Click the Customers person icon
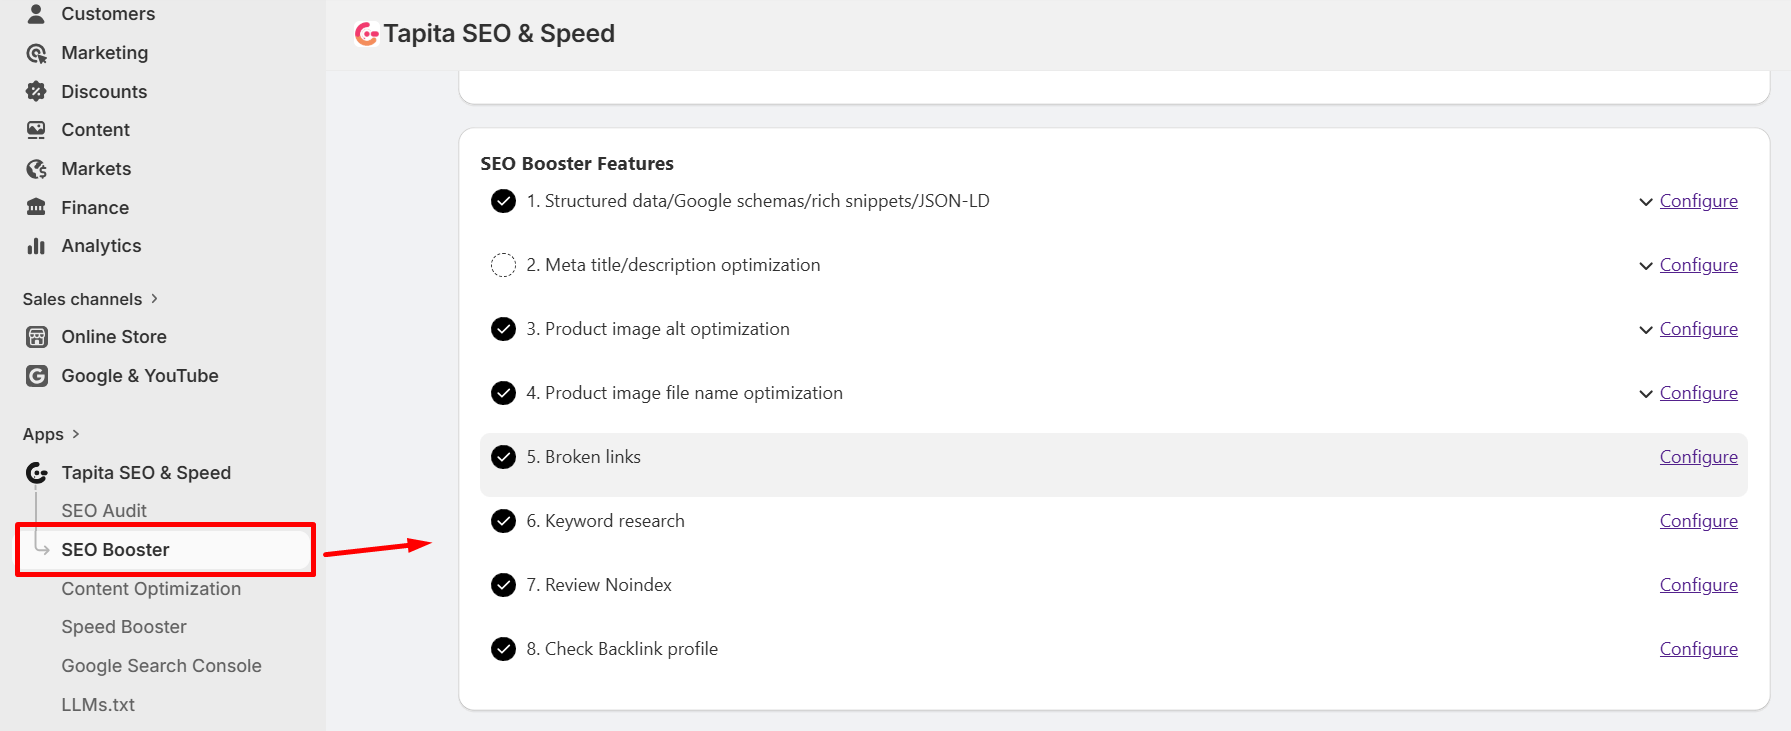This screenshot has height=731, width=1791. [36, 14]
